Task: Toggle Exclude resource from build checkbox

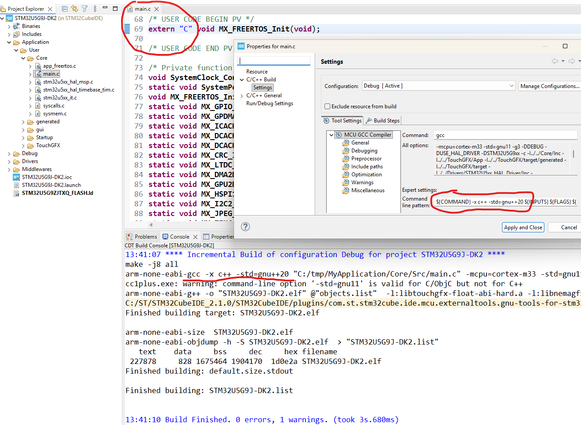Action: coord(327,106)
